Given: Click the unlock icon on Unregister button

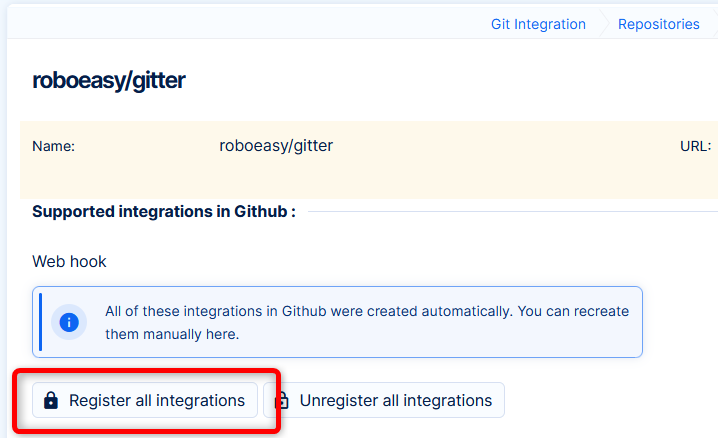Looking at the screenshot, I should 282,401.
